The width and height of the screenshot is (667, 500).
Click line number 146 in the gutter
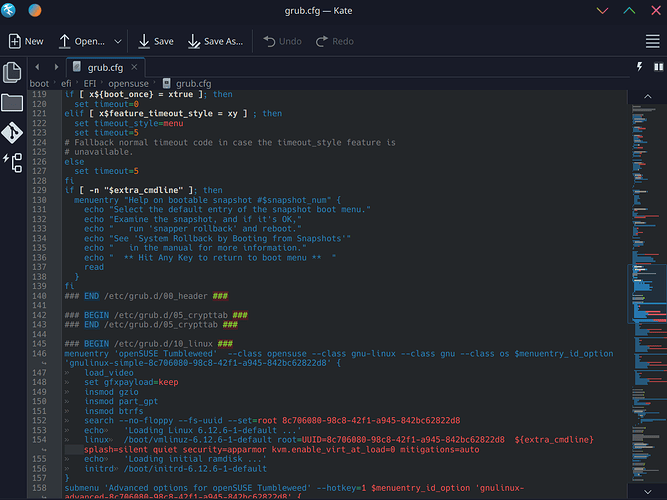pos(40,354)
